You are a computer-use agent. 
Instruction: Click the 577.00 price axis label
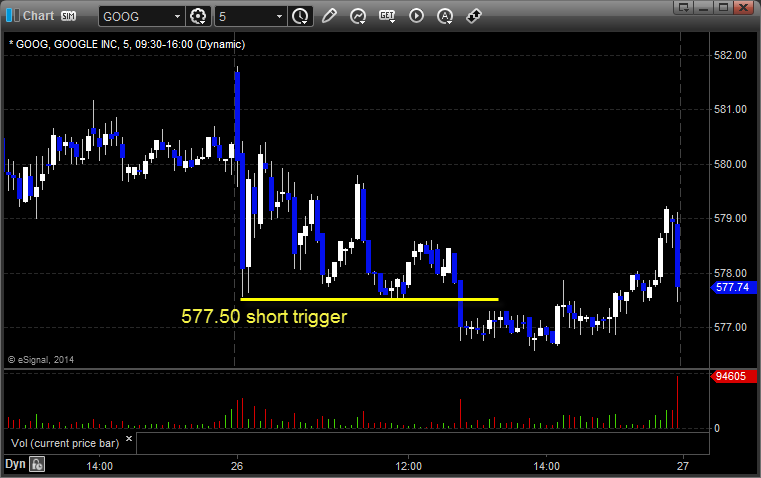coord(730,328)
